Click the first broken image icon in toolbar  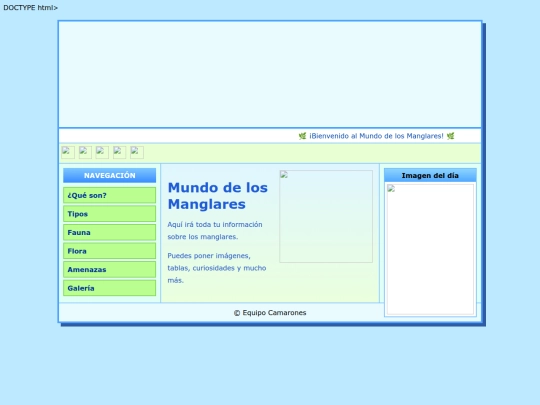click(x=68, y=152)
